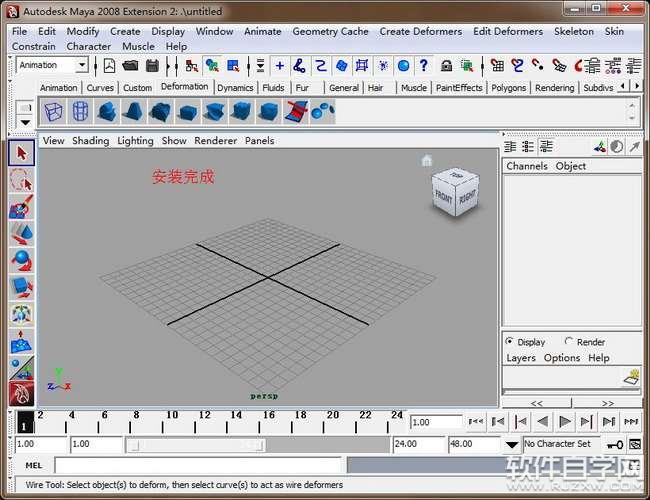Select the Soft Modification tool
Screen dimensions: 650x500
coord(22,340)
